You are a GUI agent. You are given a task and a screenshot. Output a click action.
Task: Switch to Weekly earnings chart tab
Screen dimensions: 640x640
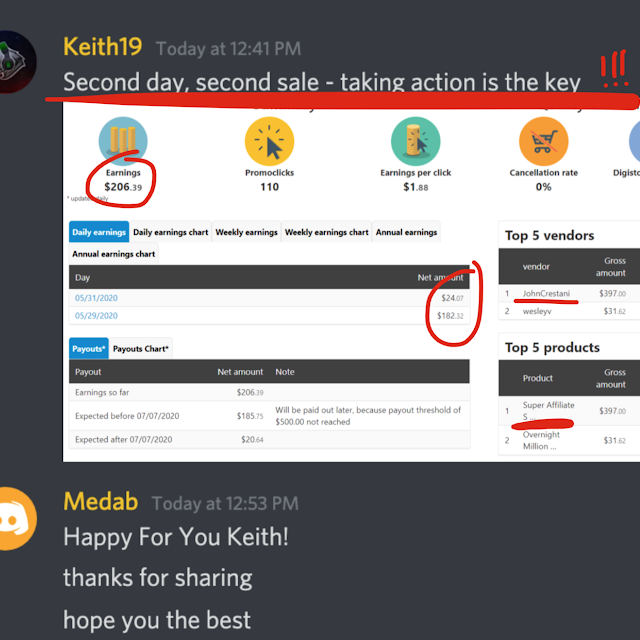pos(327,232)
